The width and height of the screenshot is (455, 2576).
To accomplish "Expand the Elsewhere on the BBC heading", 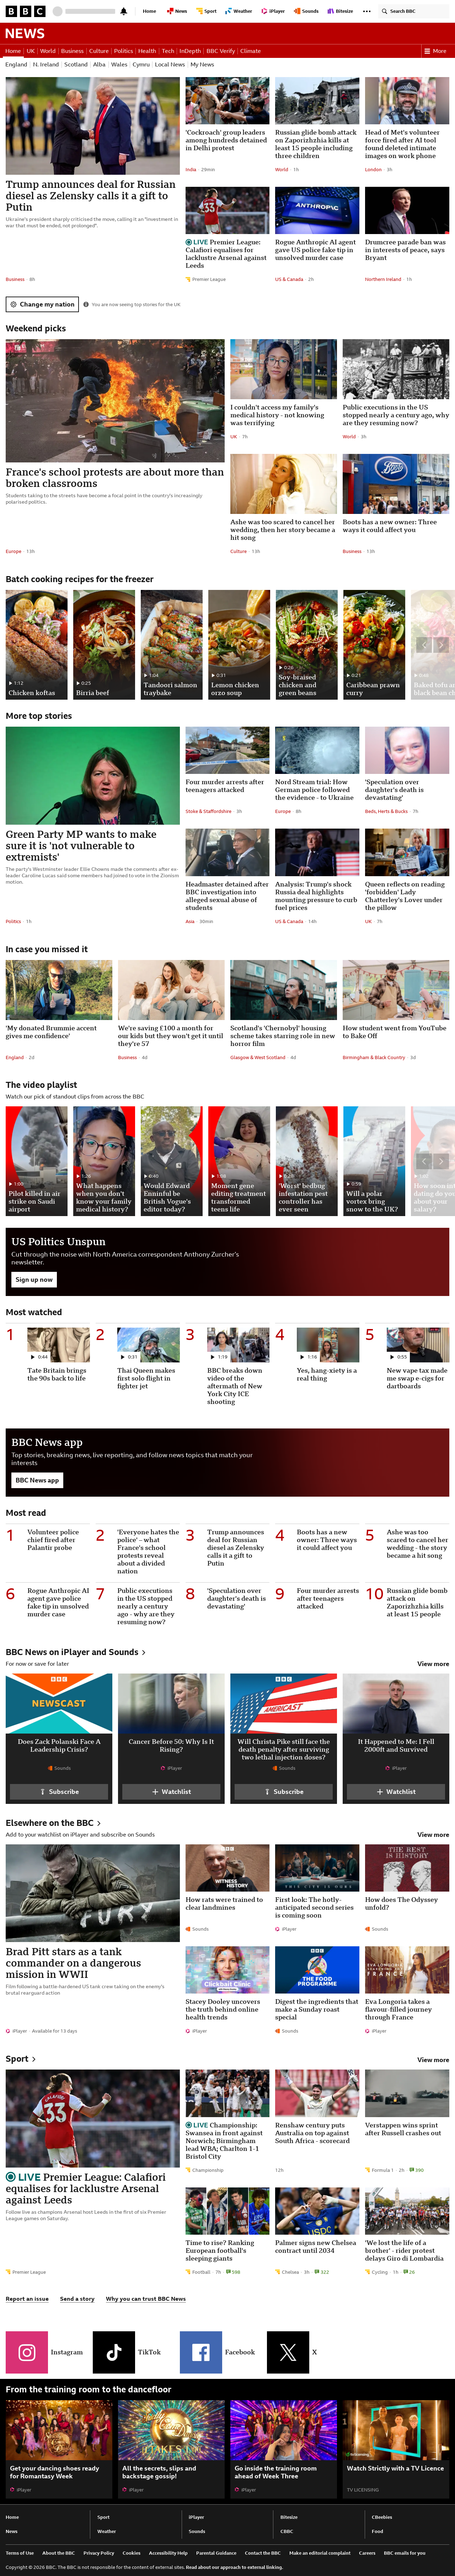I will 53,1823.
